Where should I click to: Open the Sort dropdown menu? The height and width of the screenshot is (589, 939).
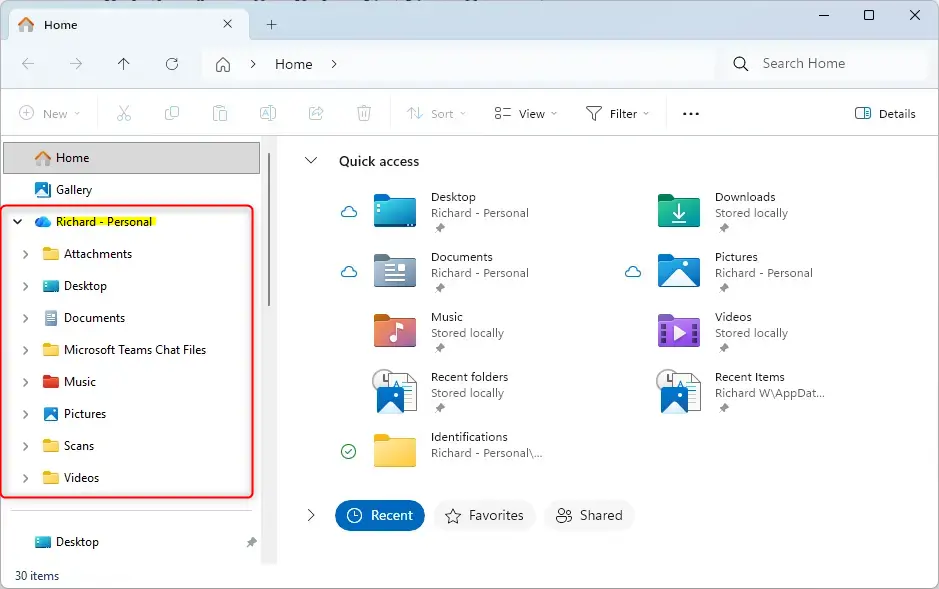tap(436, 113)
